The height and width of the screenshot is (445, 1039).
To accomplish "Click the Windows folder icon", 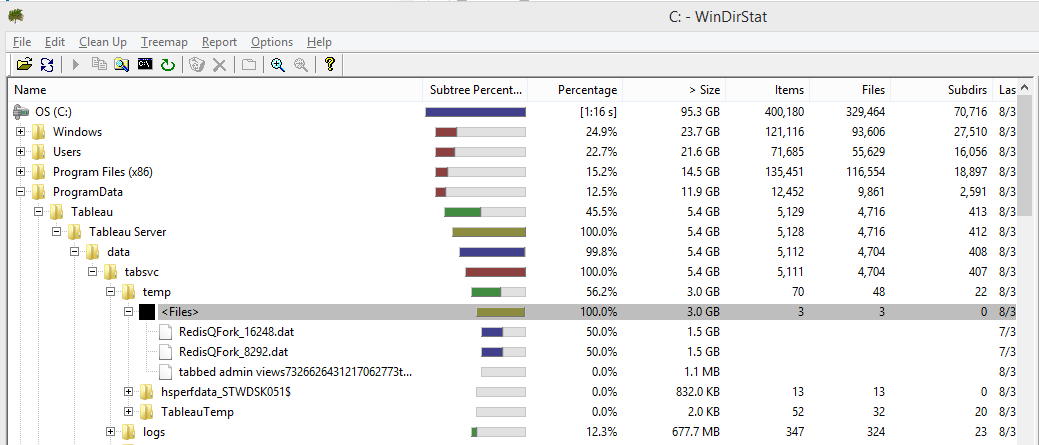I will [x=38, y=132].
